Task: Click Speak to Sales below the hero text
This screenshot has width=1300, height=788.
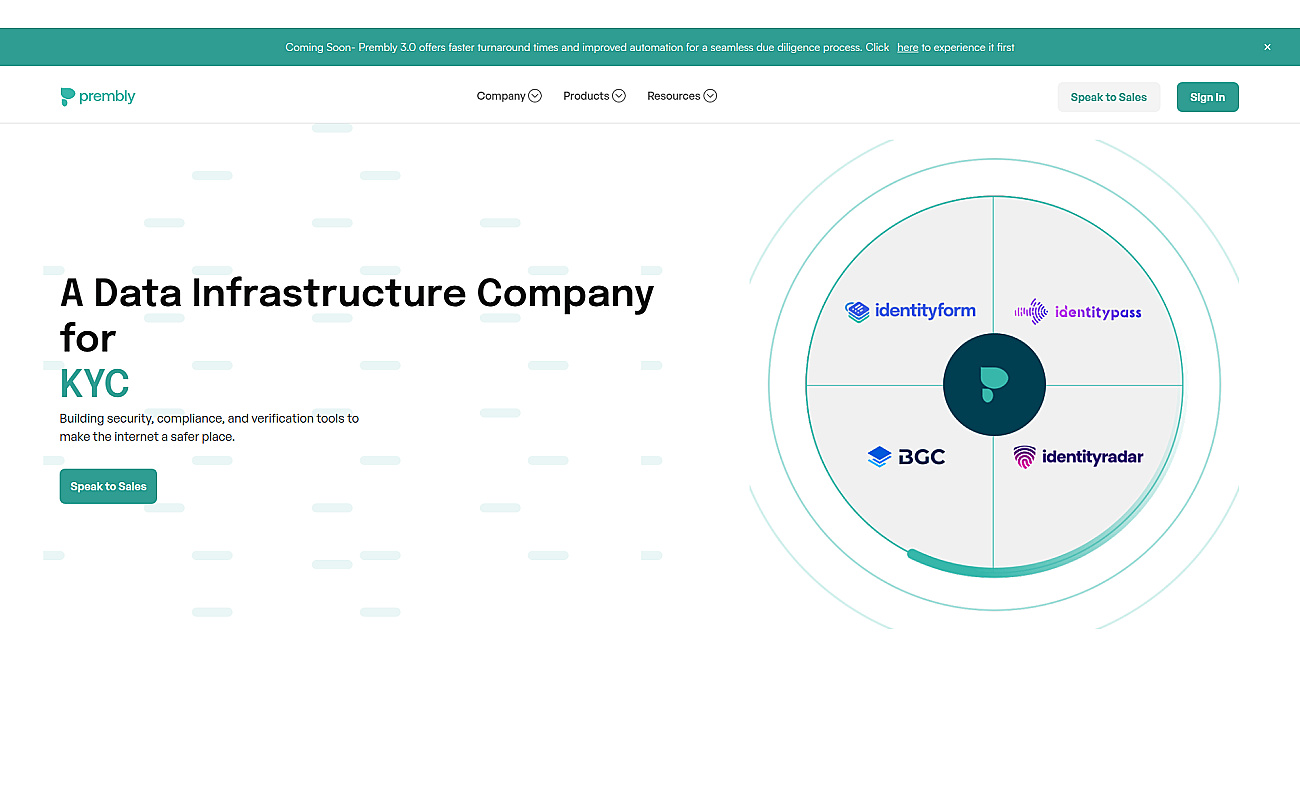Action: [x=108, y=486]
